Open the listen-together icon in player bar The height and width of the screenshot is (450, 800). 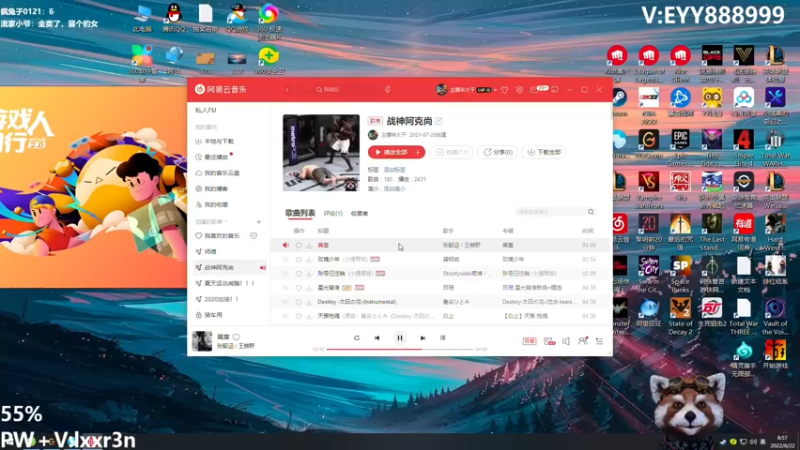click(583, 341)
